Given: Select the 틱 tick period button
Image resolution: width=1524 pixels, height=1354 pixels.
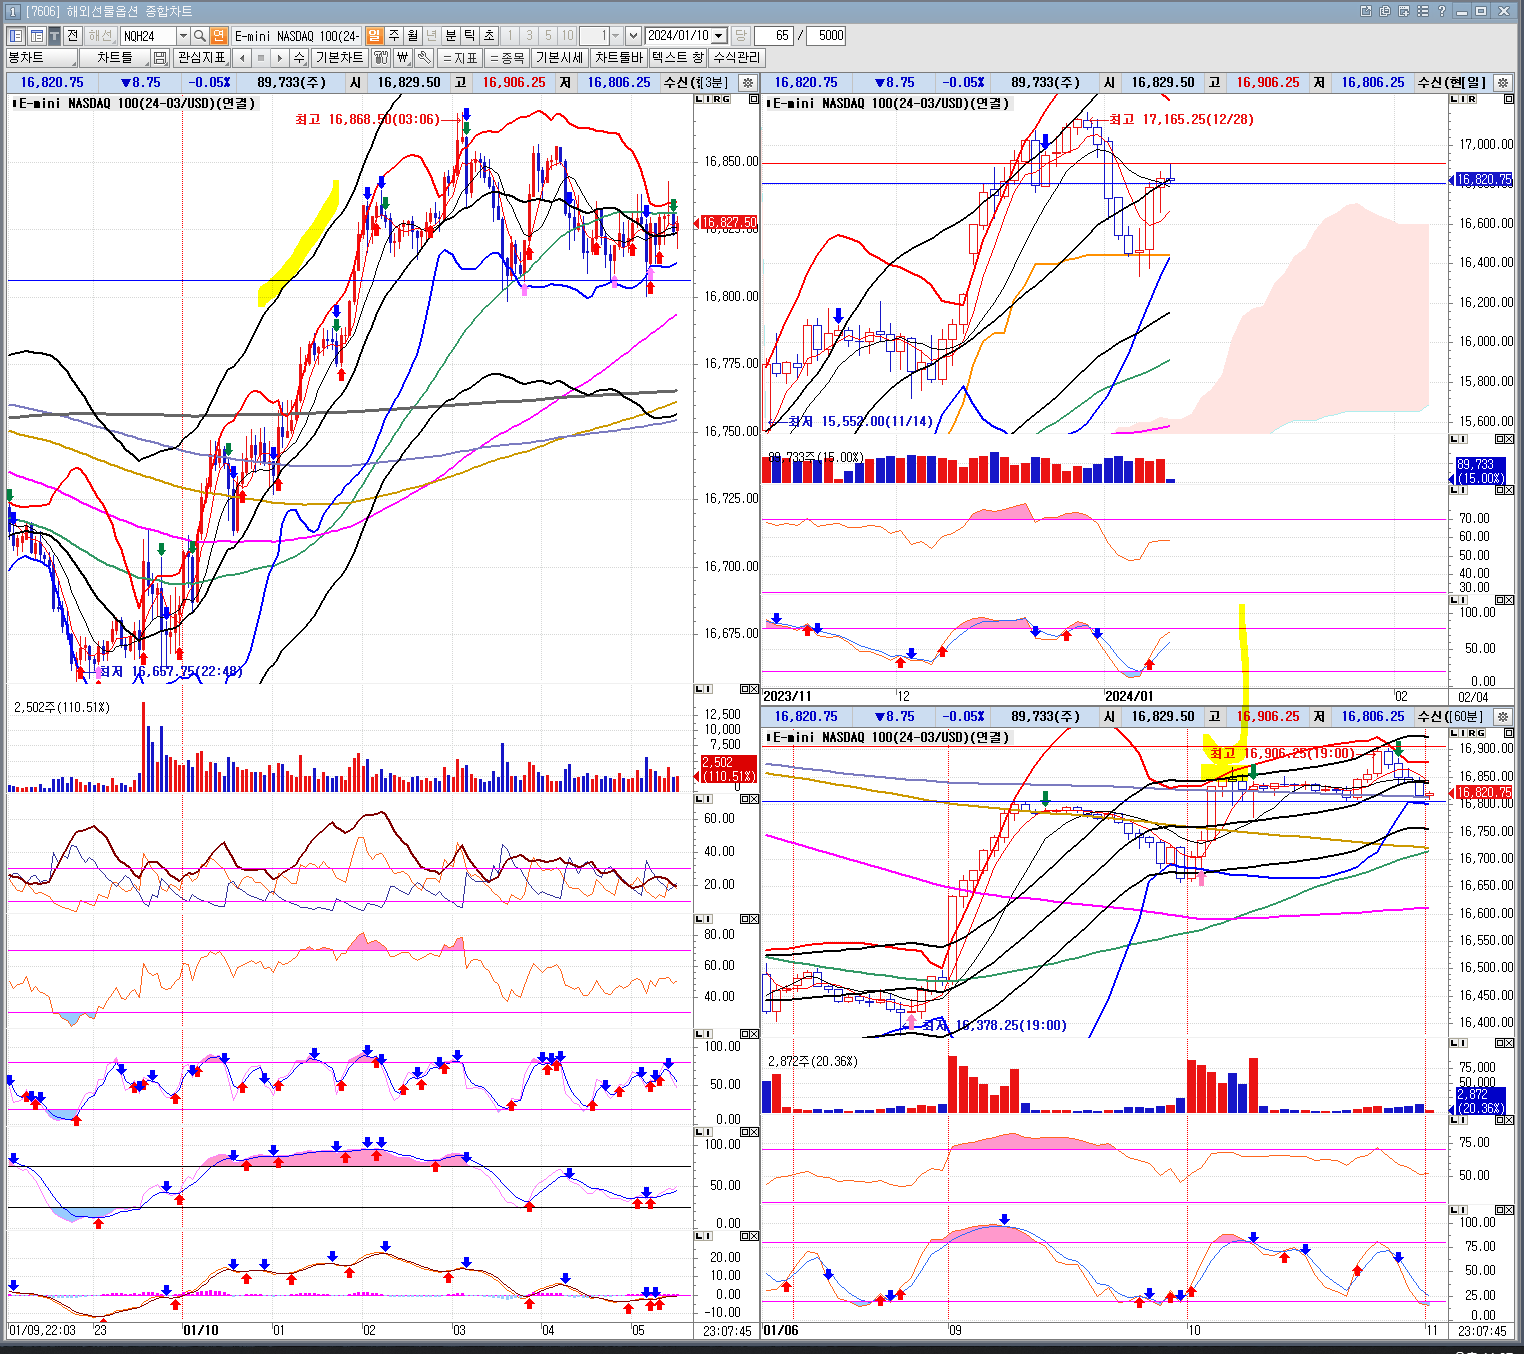Looking at the screenshot, I should (x=469, y=36).
